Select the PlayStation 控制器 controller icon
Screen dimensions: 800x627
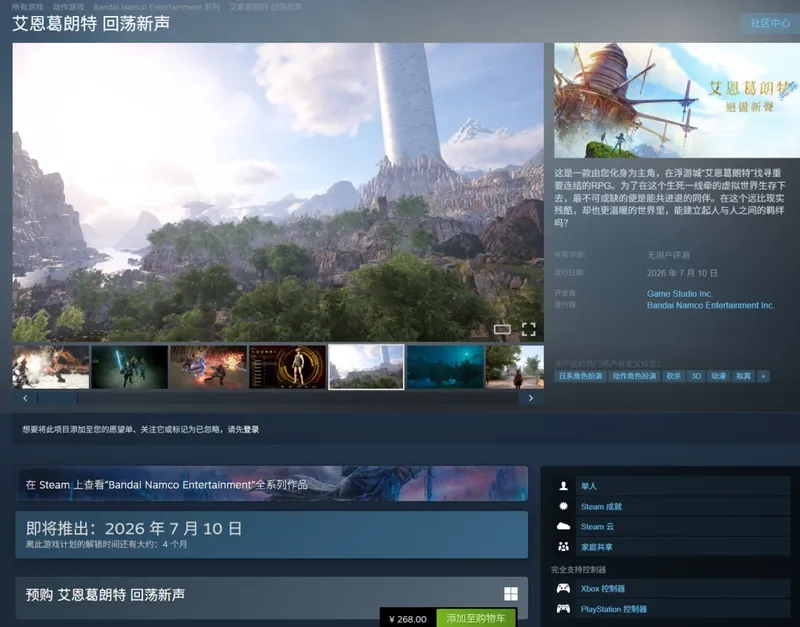click(563, 610)
